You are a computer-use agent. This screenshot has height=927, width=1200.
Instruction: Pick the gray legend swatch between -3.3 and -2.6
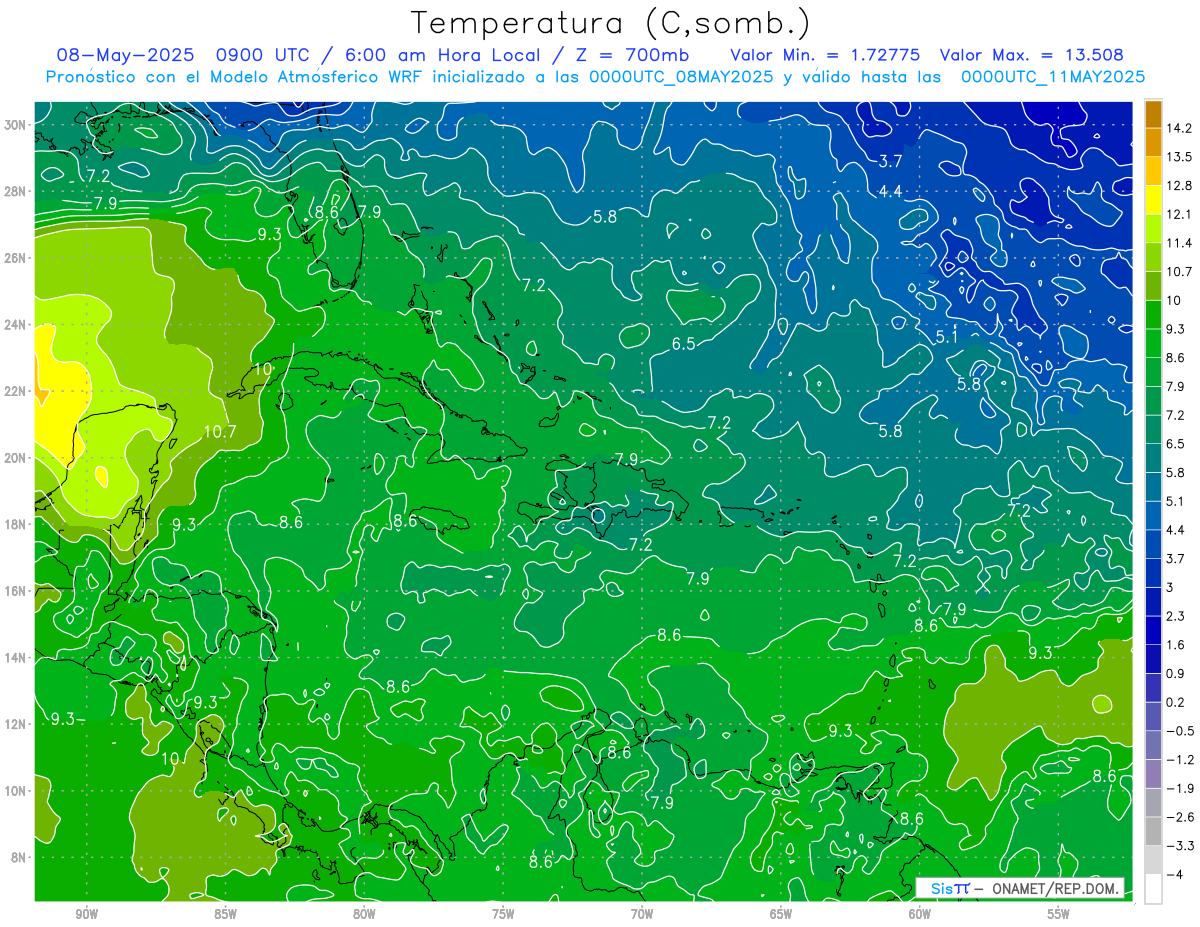pyautogui.click(x=1153, y=831)
